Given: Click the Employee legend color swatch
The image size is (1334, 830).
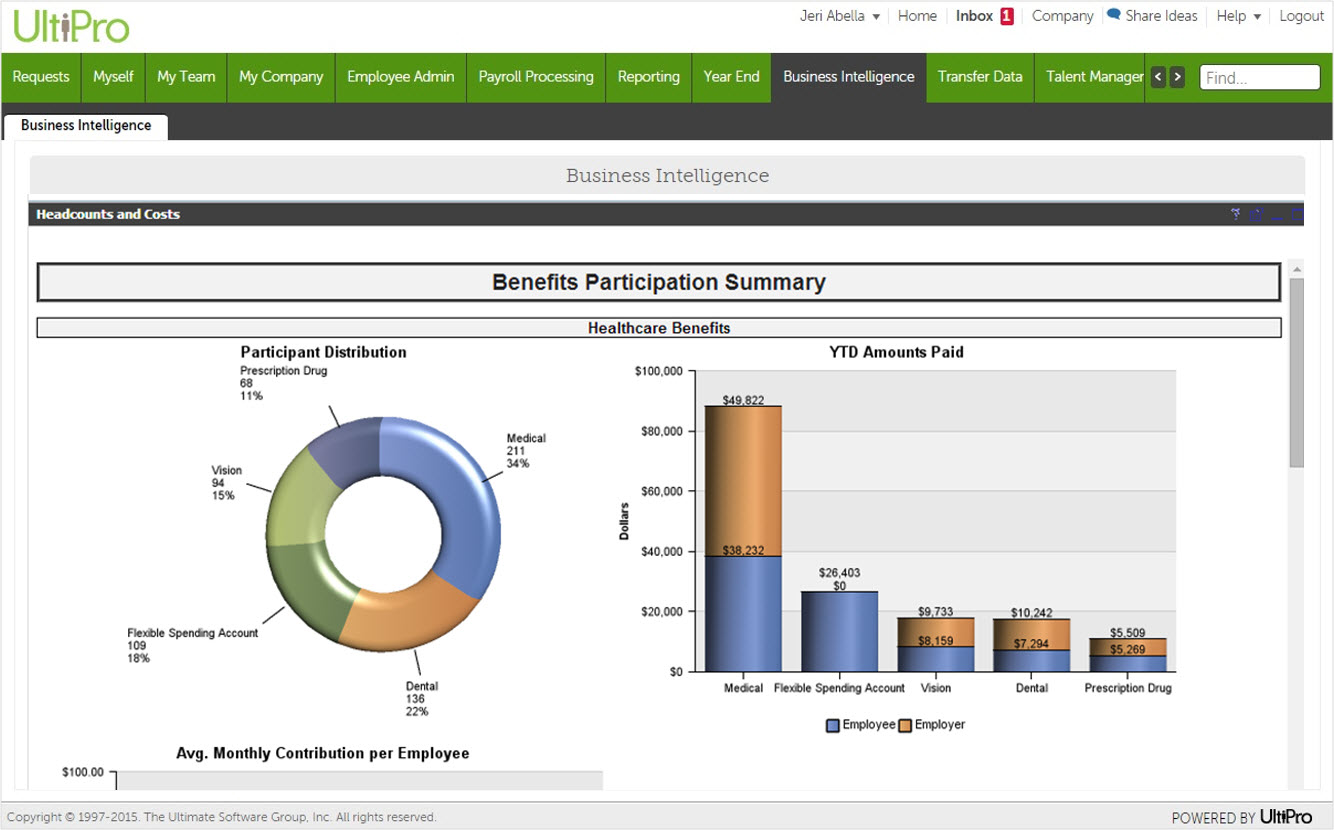Looking at the screenshot, I should point(832,725).
